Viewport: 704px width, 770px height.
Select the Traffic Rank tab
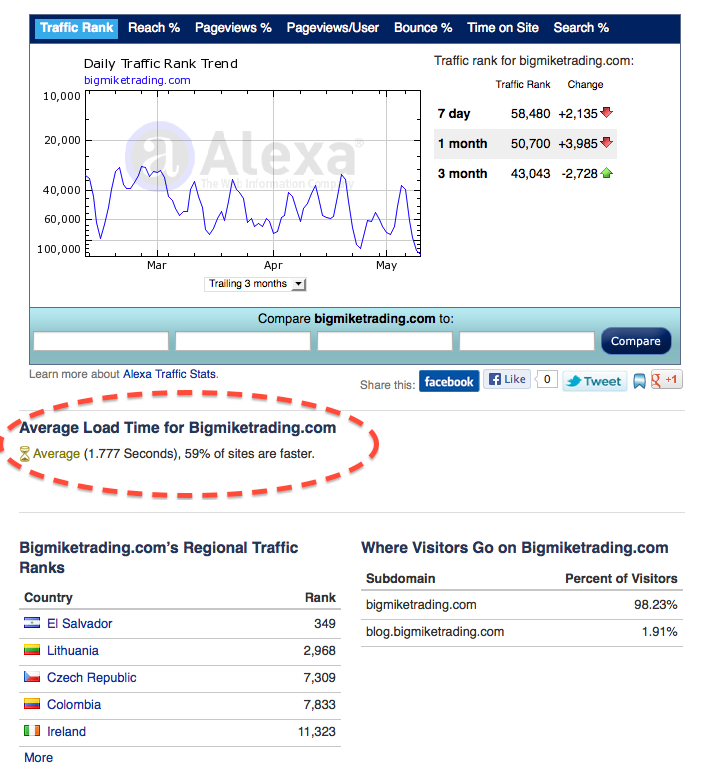click(x=76, y=28)
